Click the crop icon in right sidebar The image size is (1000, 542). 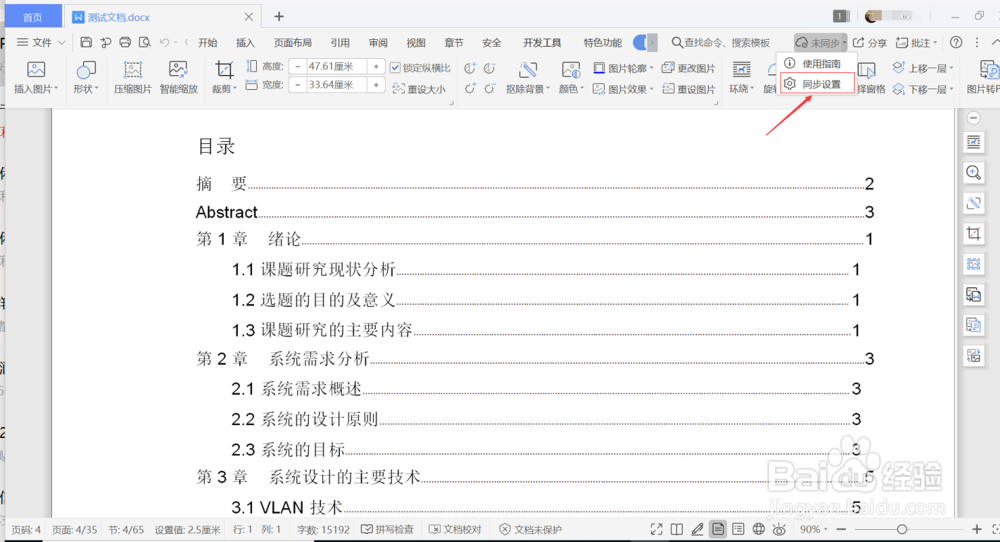point(973,233)
